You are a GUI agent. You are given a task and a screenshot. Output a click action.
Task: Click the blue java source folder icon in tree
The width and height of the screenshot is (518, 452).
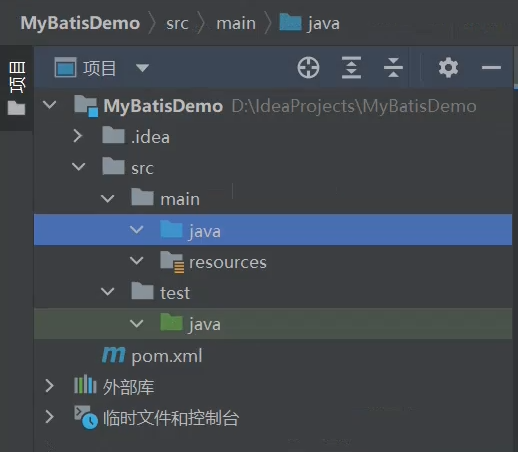(171, 229)
